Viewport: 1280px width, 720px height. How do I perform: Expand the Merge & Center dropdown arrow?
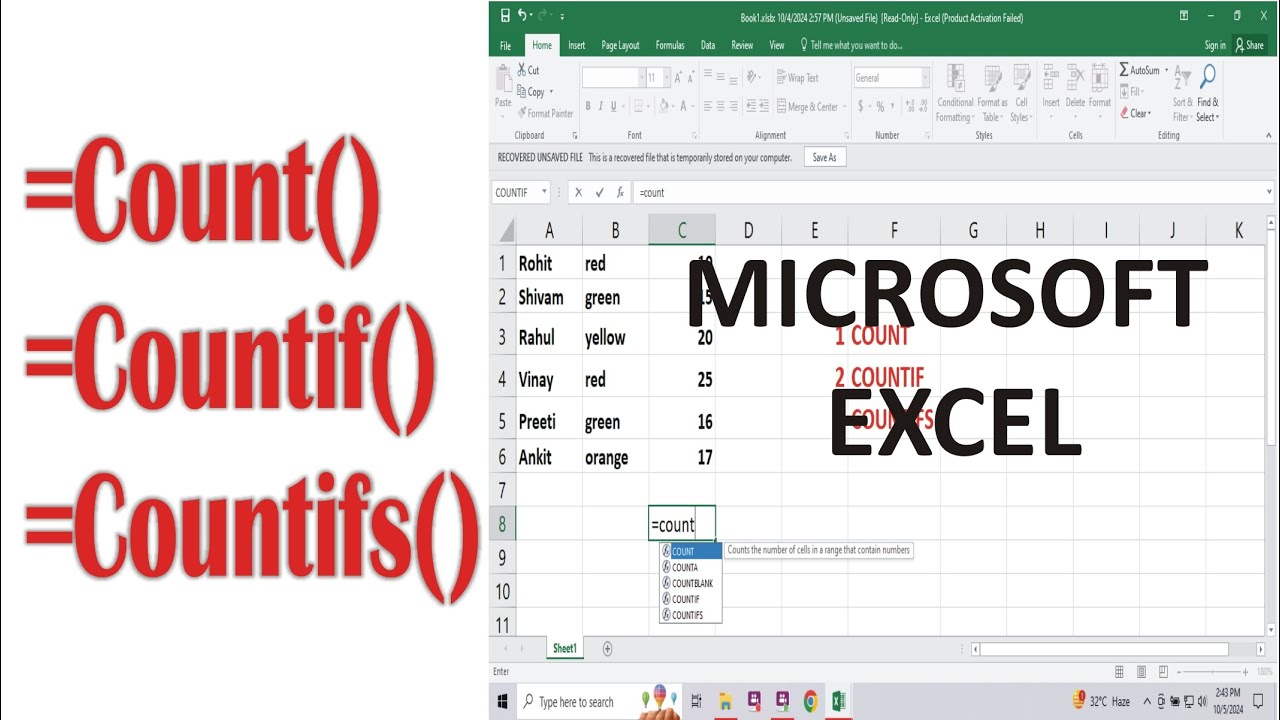(844, 106)
